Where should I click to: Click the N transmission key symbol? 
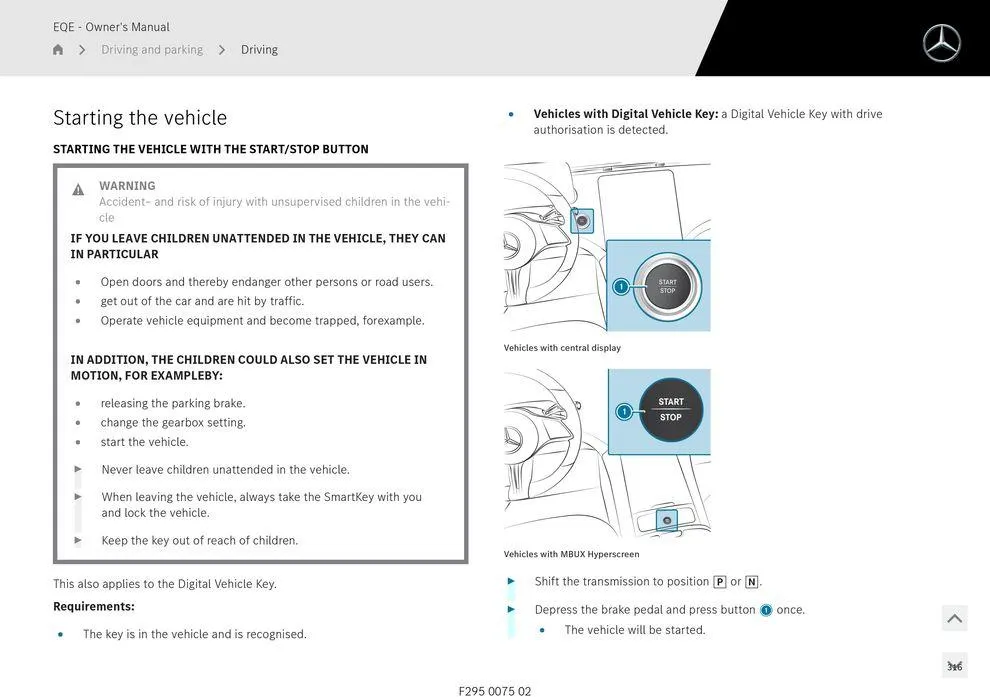(x=752, y=580)
